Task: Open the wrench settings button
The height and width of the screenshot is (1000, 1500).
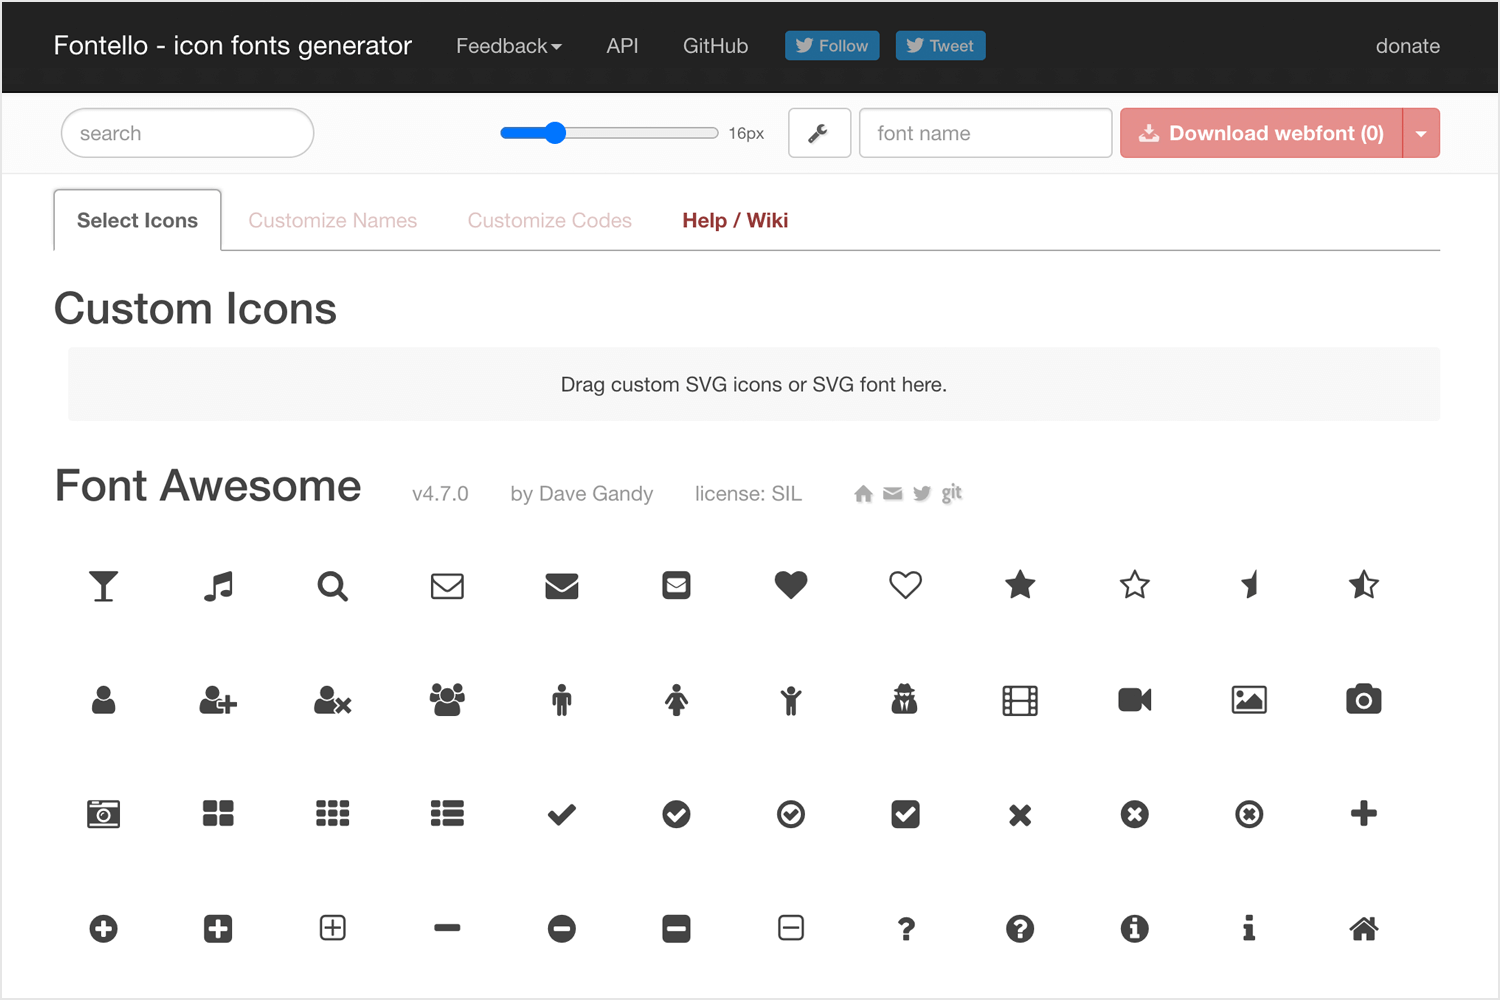Action: tap(819, 133)
